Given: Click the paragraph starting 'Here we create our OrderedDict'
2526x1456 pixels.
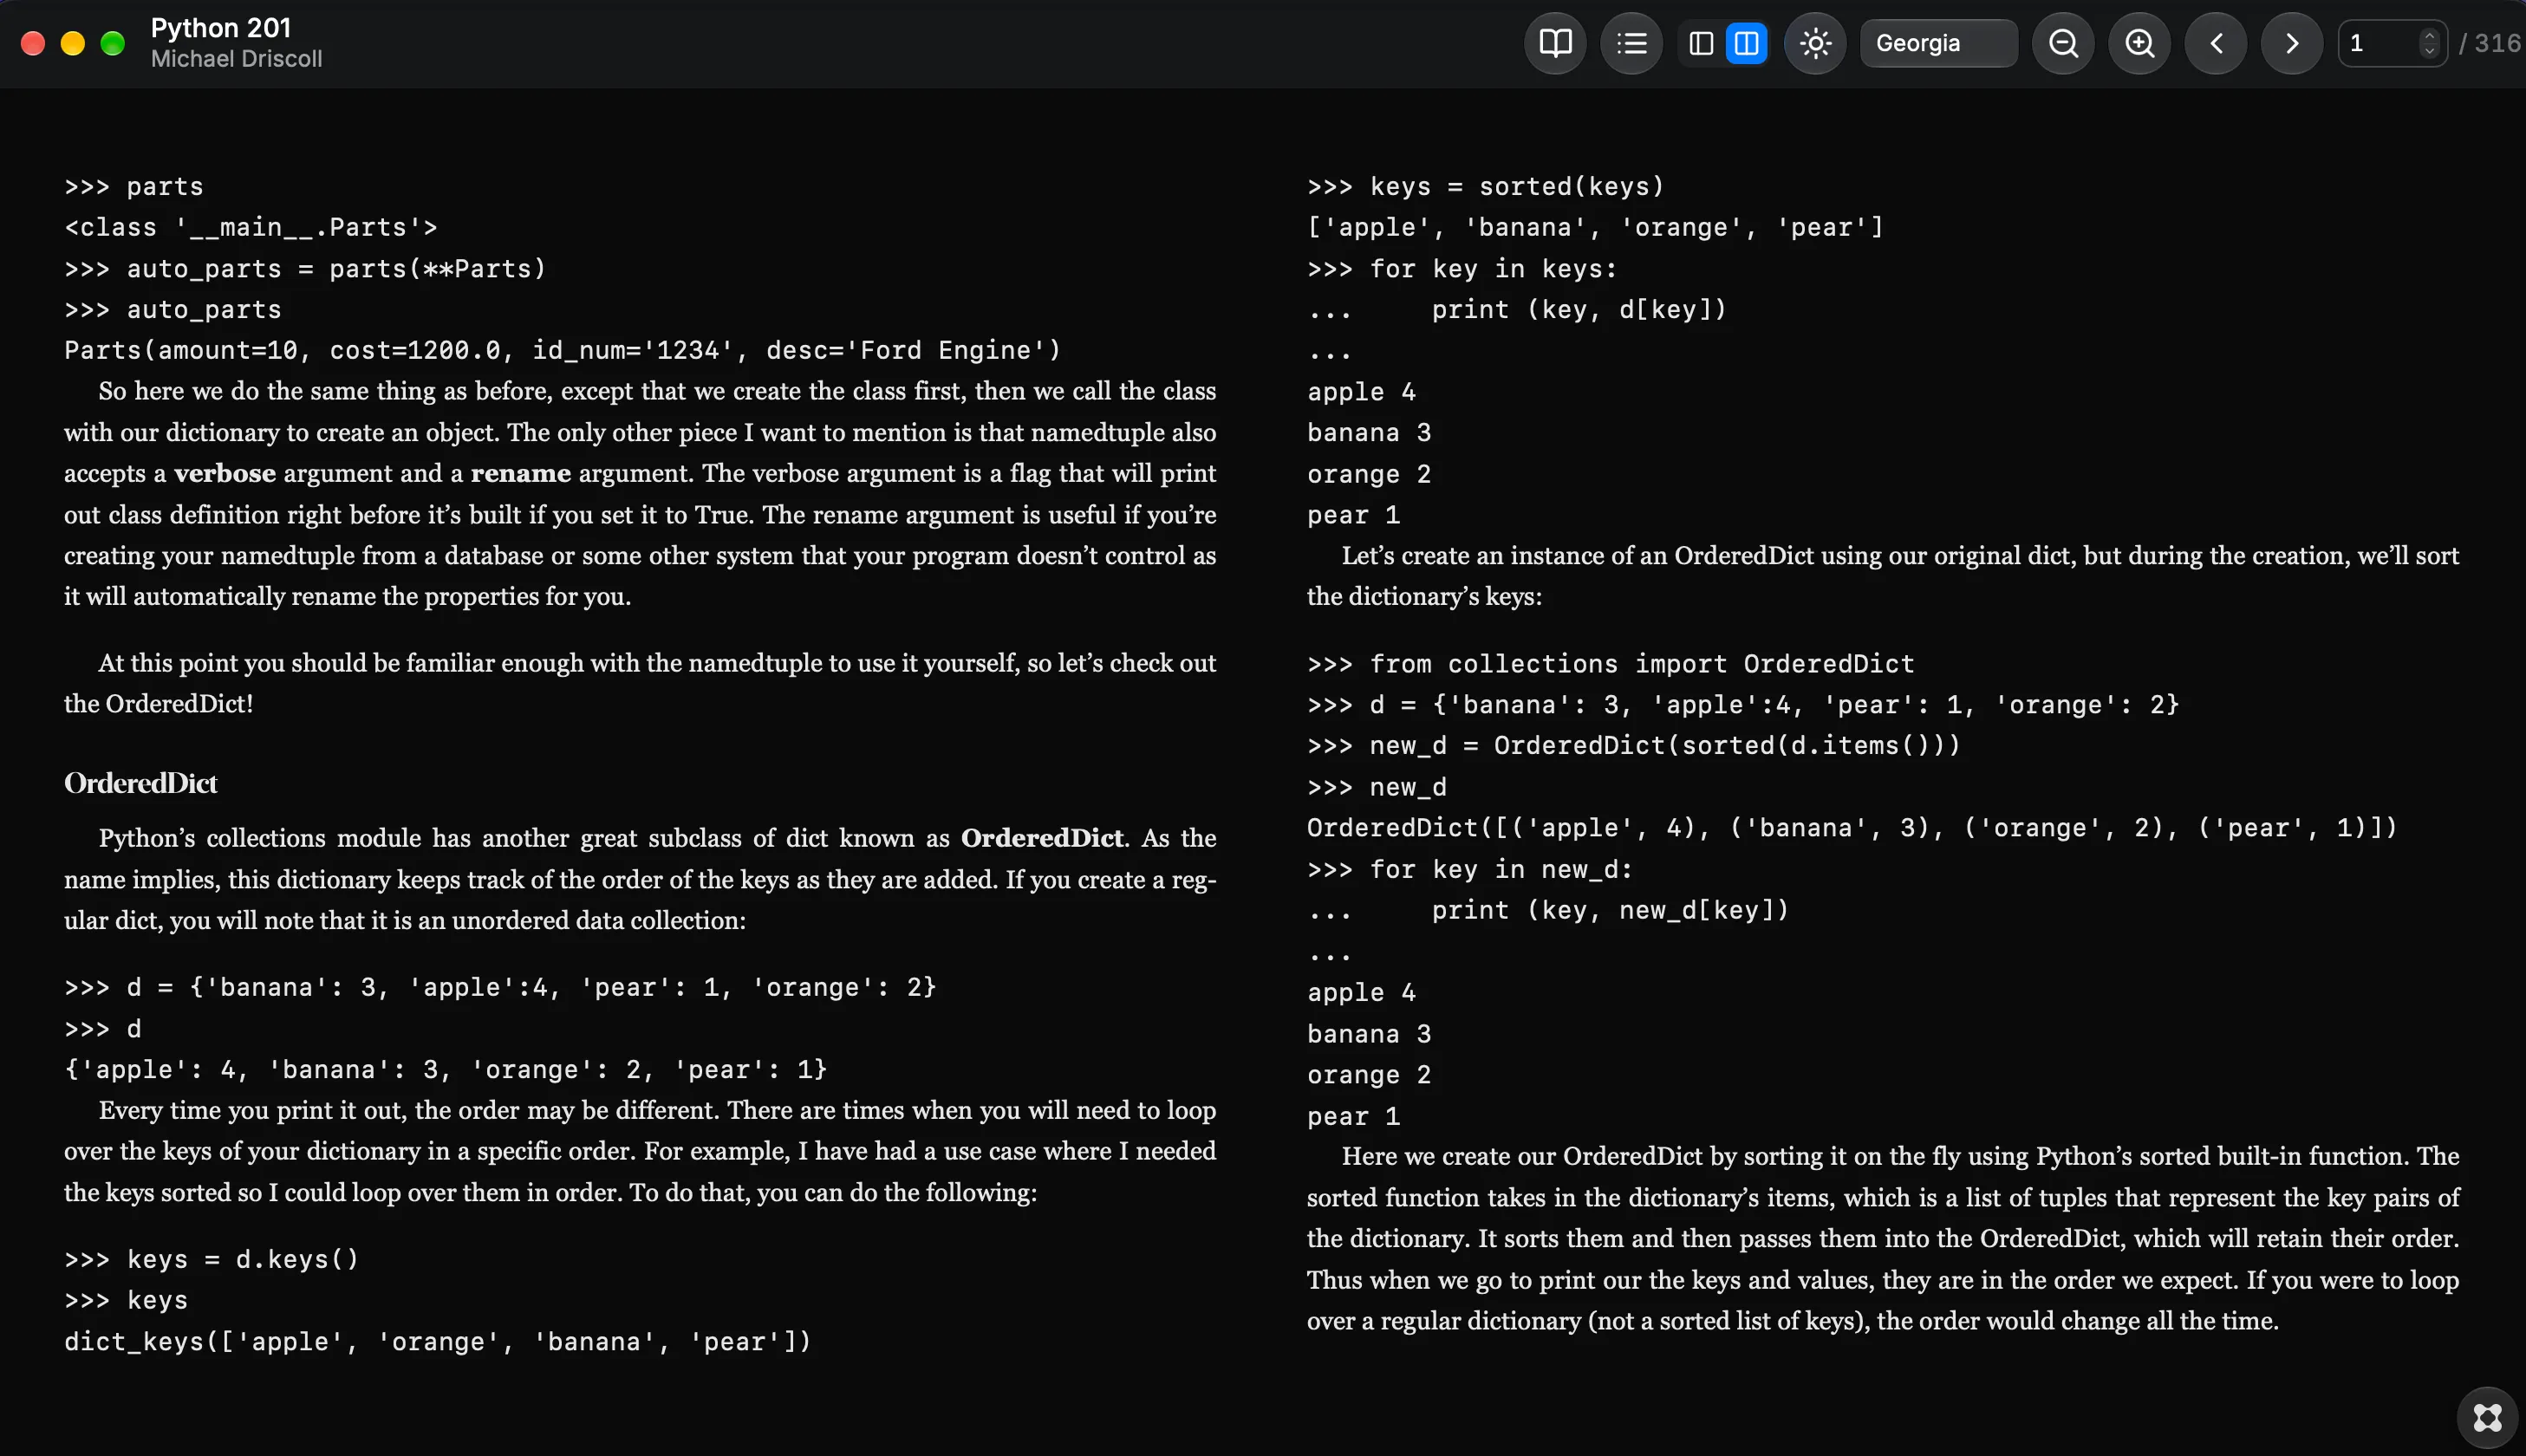Looking at the screenshot, I should [x=1883, y=1238].
